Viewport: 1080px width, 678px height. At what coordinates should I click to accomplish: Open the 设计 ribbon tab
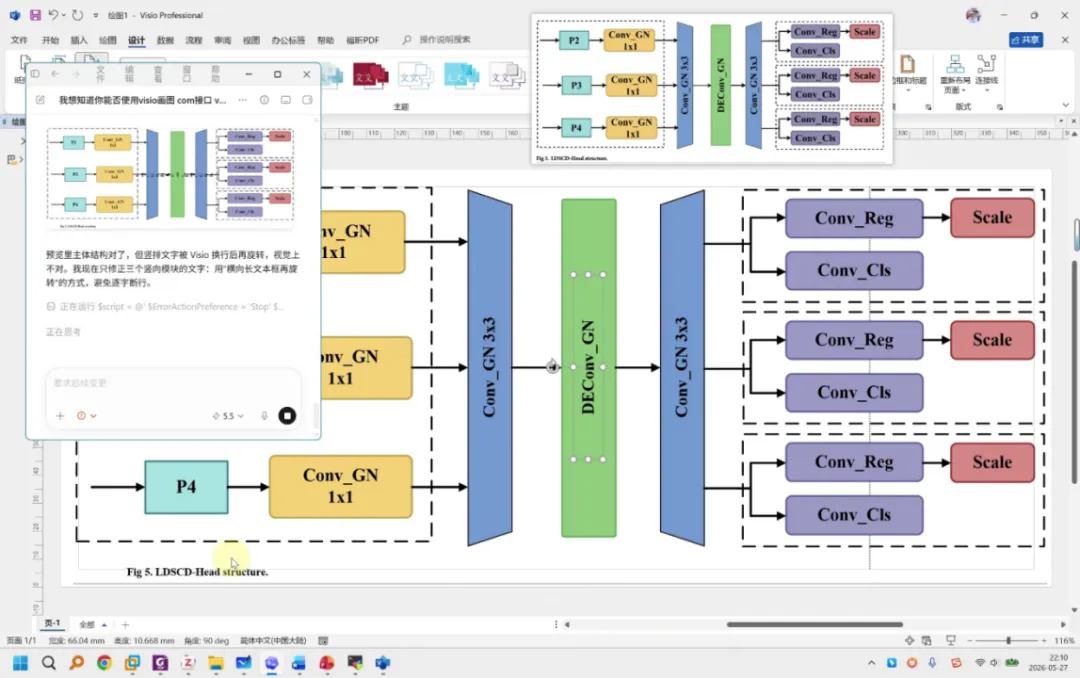[136, 40]
